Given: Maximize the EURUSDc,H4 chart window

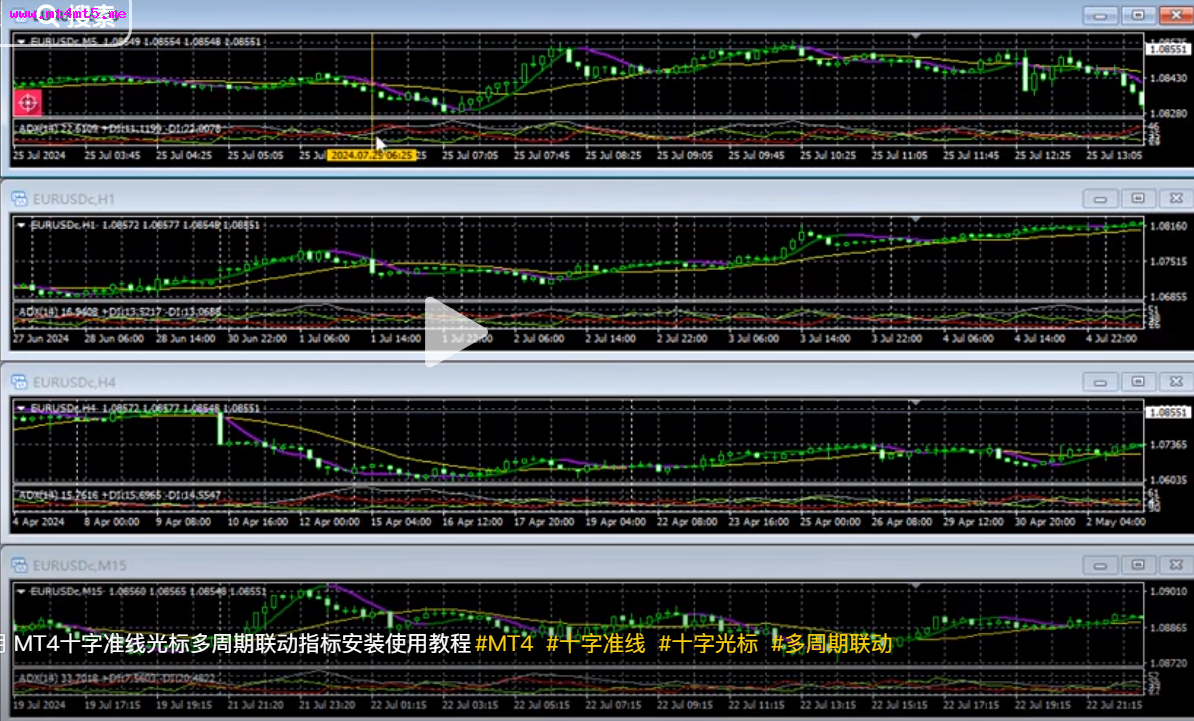Looking at the screenshot, I should pyautogui.click(x=1138, y=381).
